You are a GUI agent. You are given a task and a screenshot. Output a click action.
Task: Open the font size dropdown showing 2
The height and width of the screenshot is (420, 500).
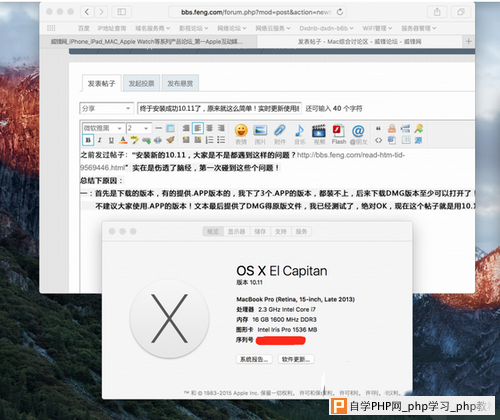[139, 128]
